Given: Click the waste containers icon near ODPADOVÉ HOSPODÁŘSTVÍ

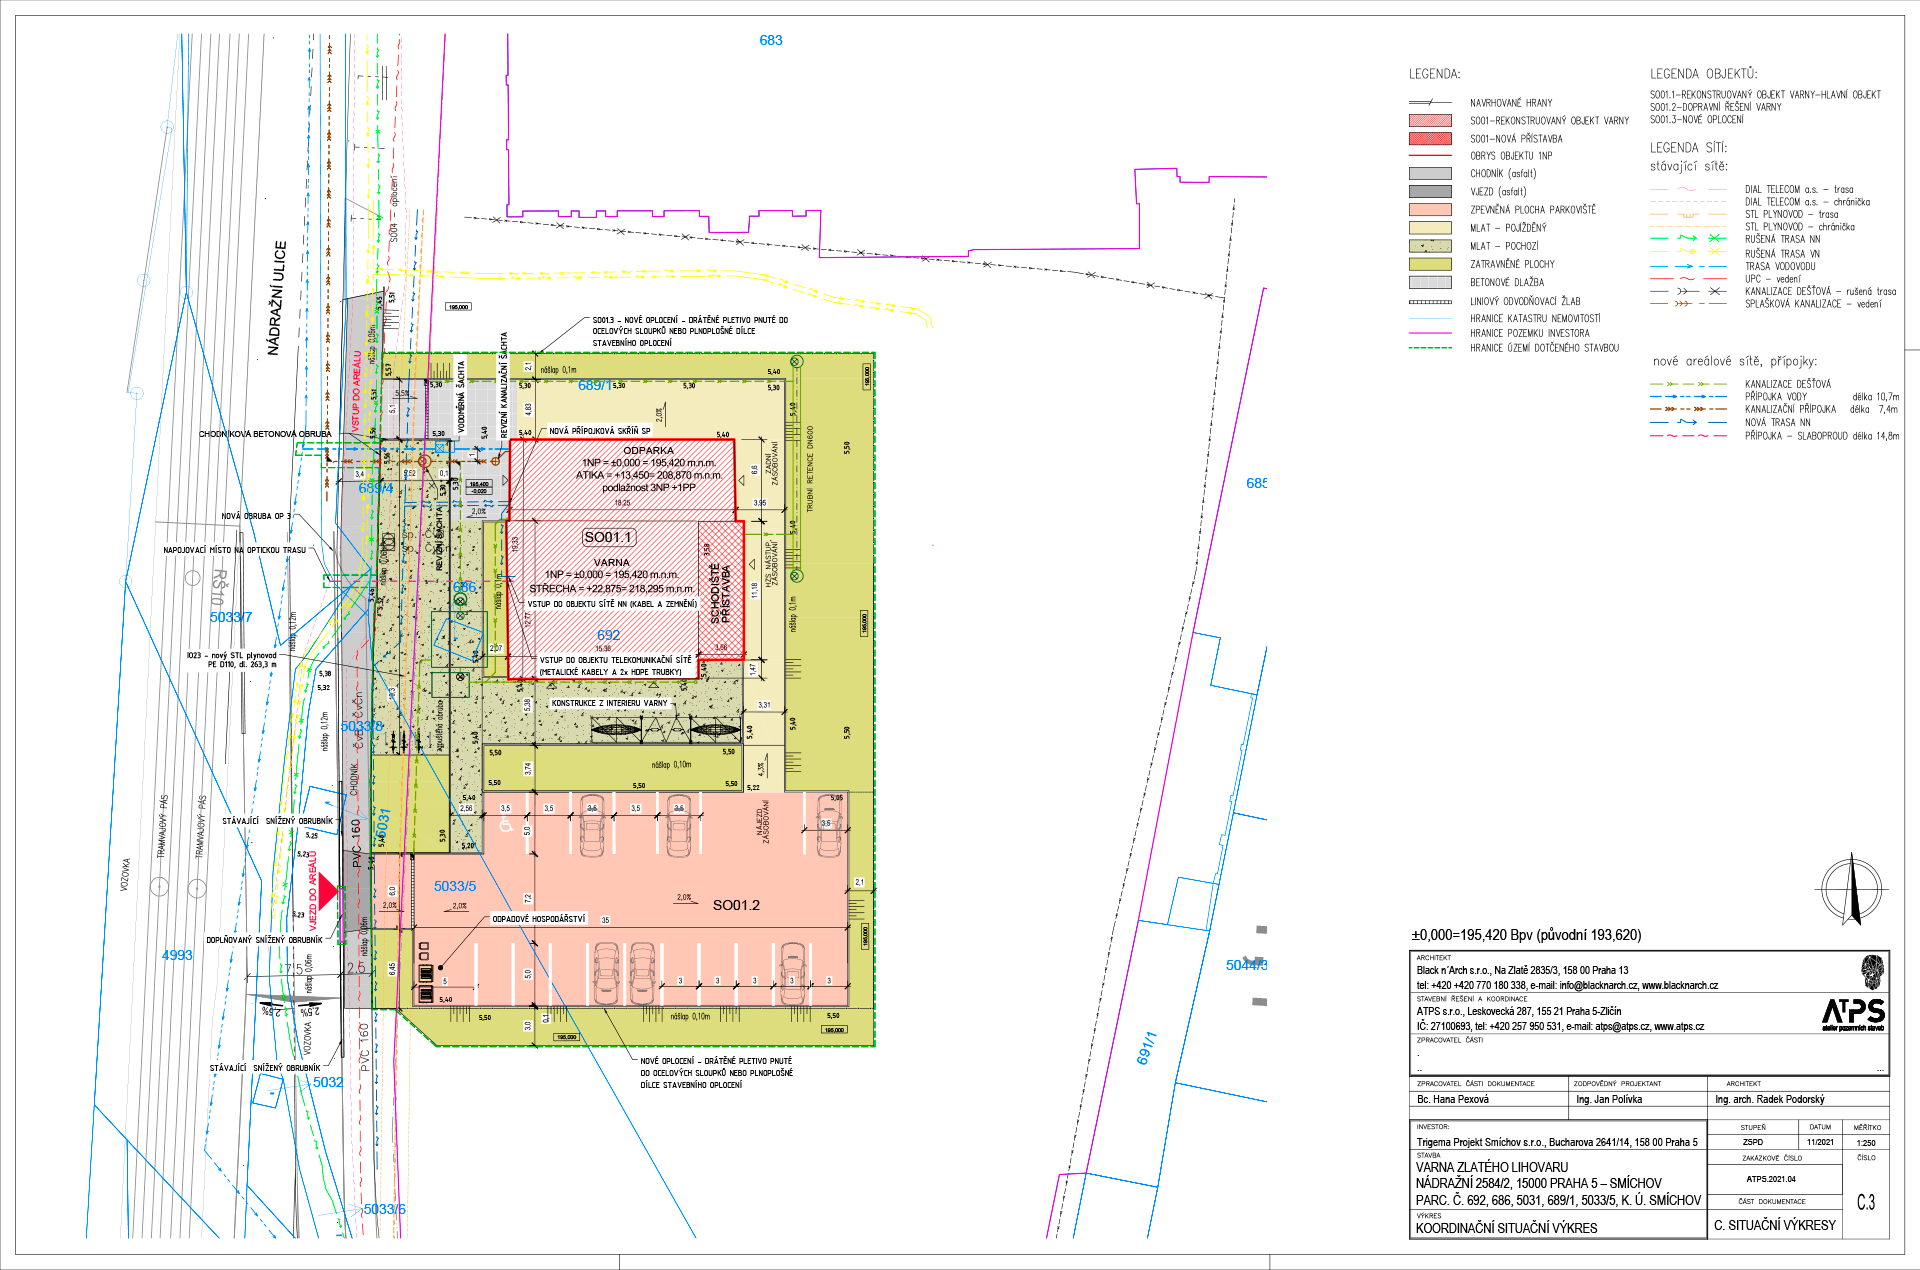Looking at the screenshot, I should click(426, 972).
